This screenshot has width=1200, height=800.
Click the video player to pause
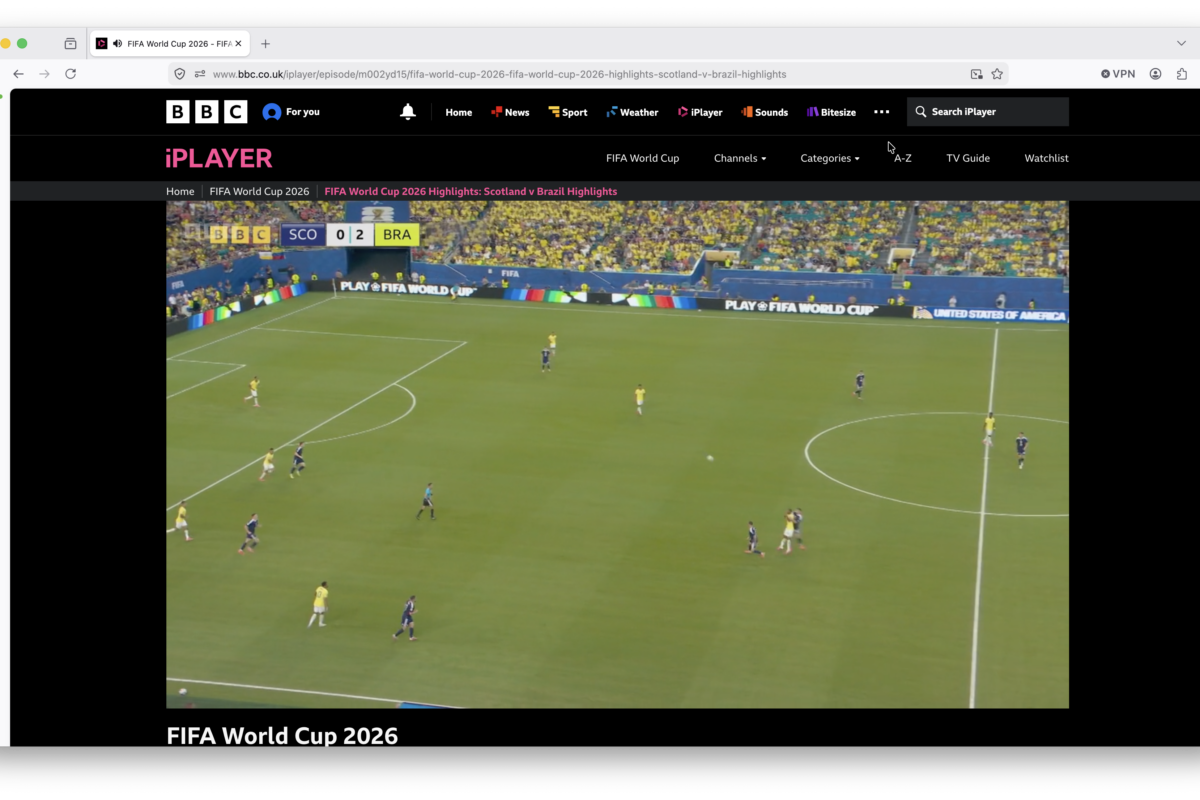pyautogui.click(x=617, y=454)
